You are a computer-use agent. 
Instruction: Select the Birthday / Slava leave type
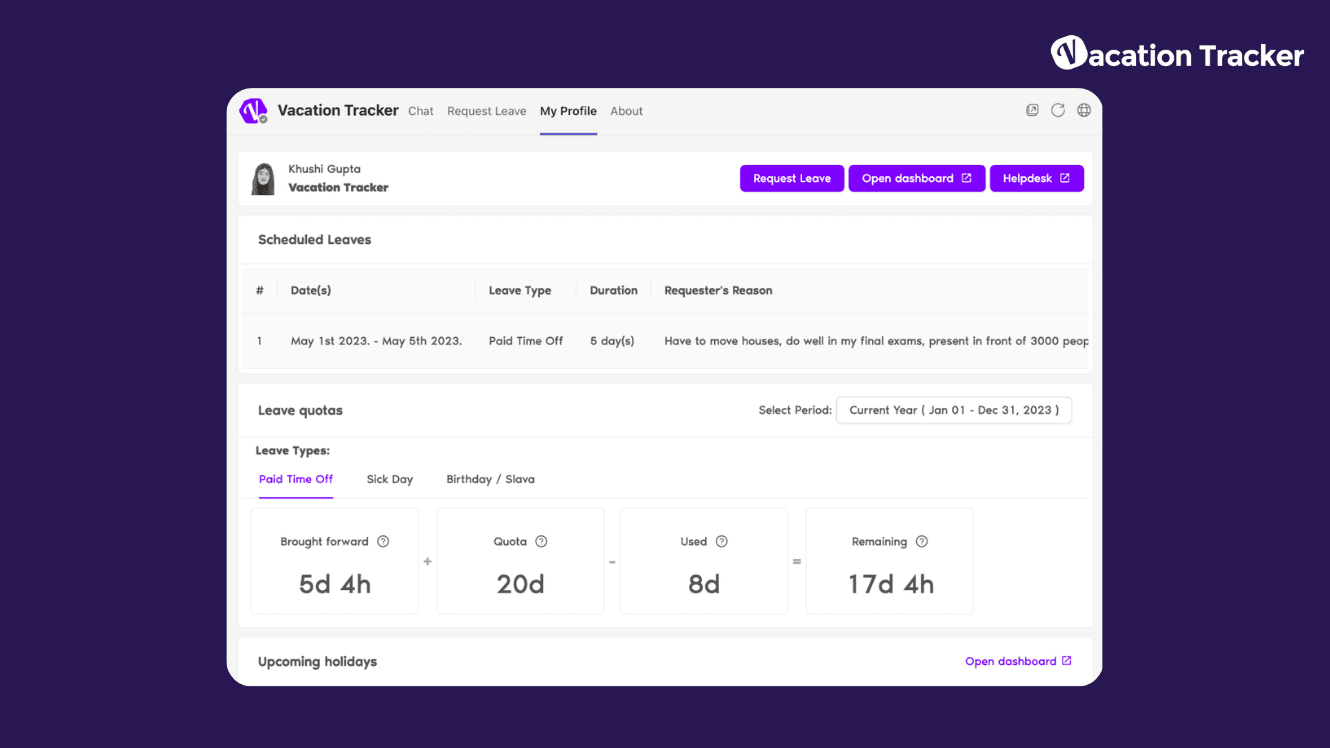[491, 479]
